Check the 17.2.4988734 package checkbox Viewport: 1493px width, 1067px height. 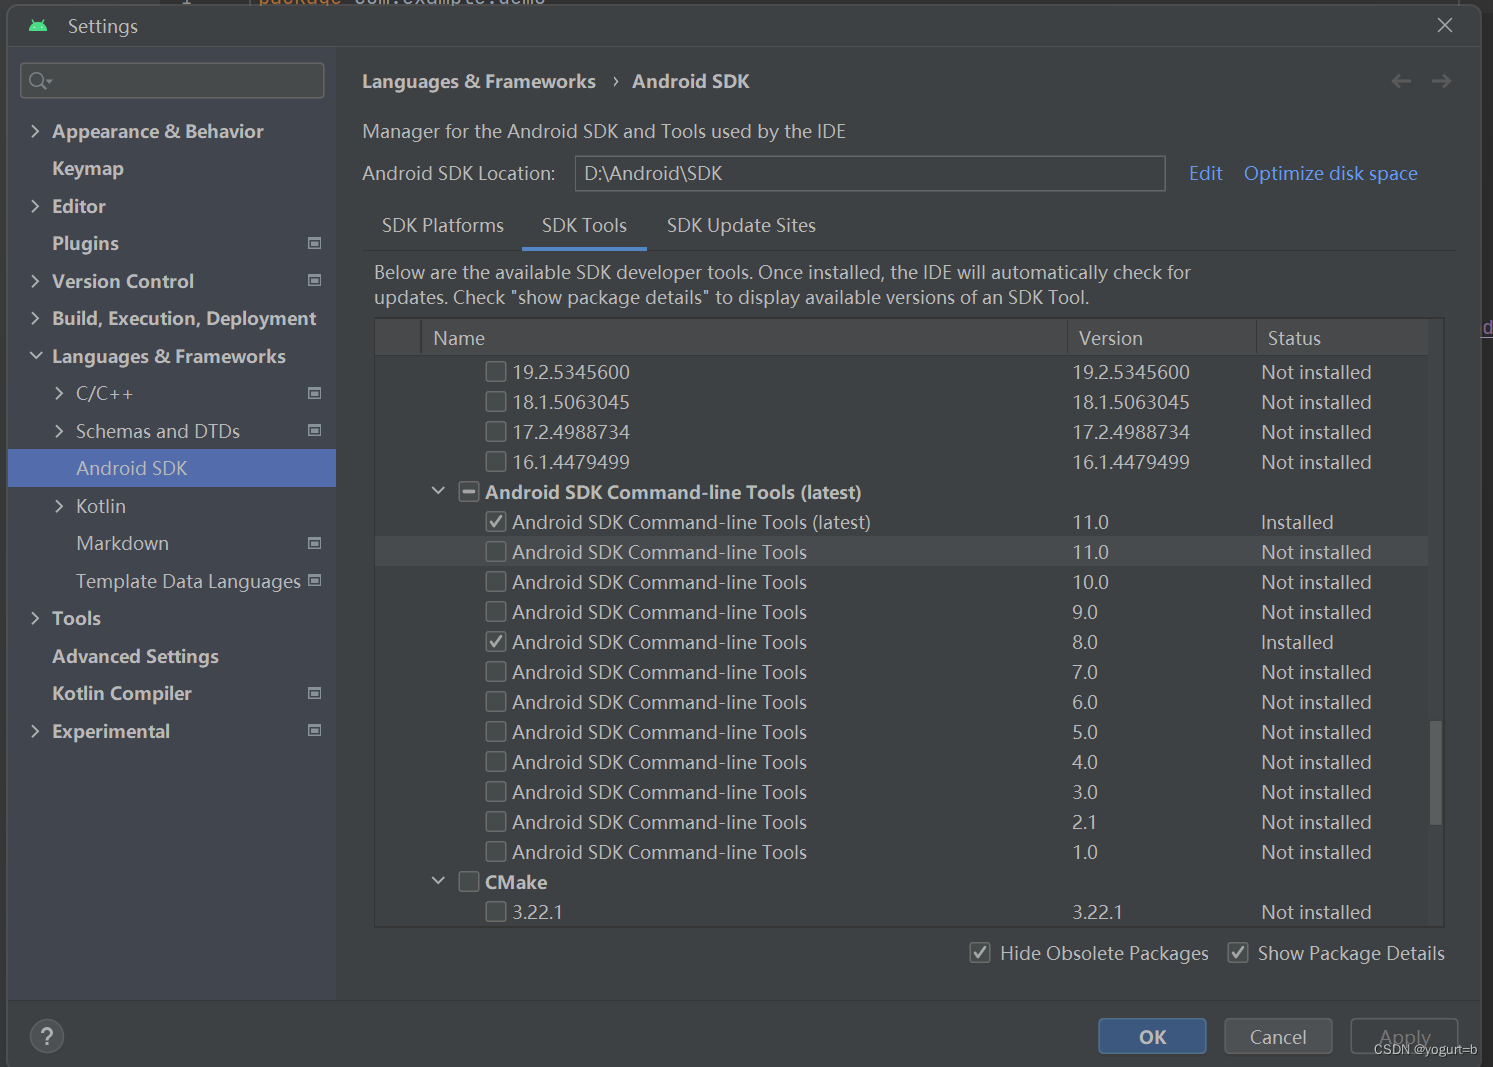pos(495,432)
